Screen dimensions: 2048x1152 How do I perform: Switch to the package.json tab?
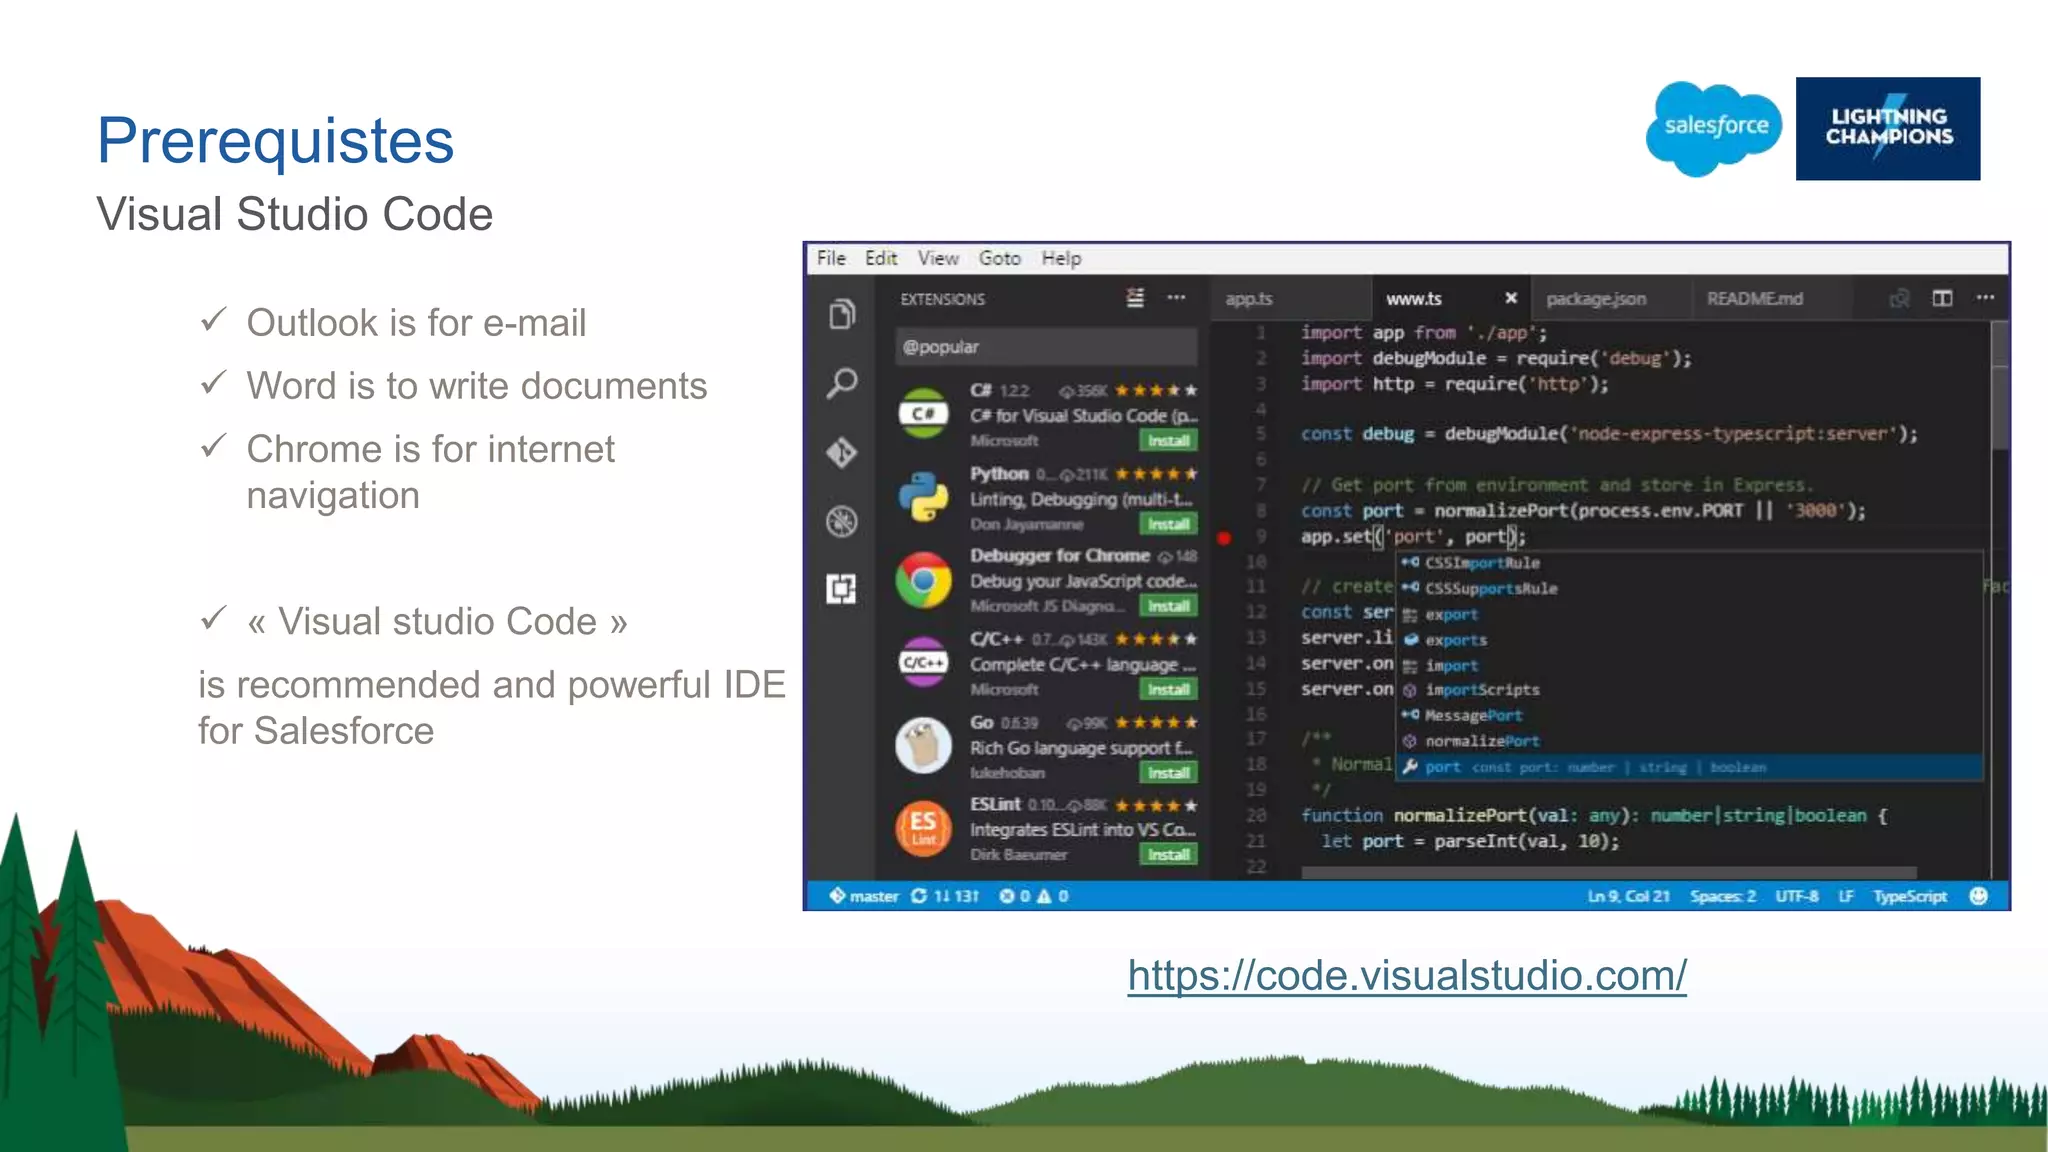coord(1610,298)
